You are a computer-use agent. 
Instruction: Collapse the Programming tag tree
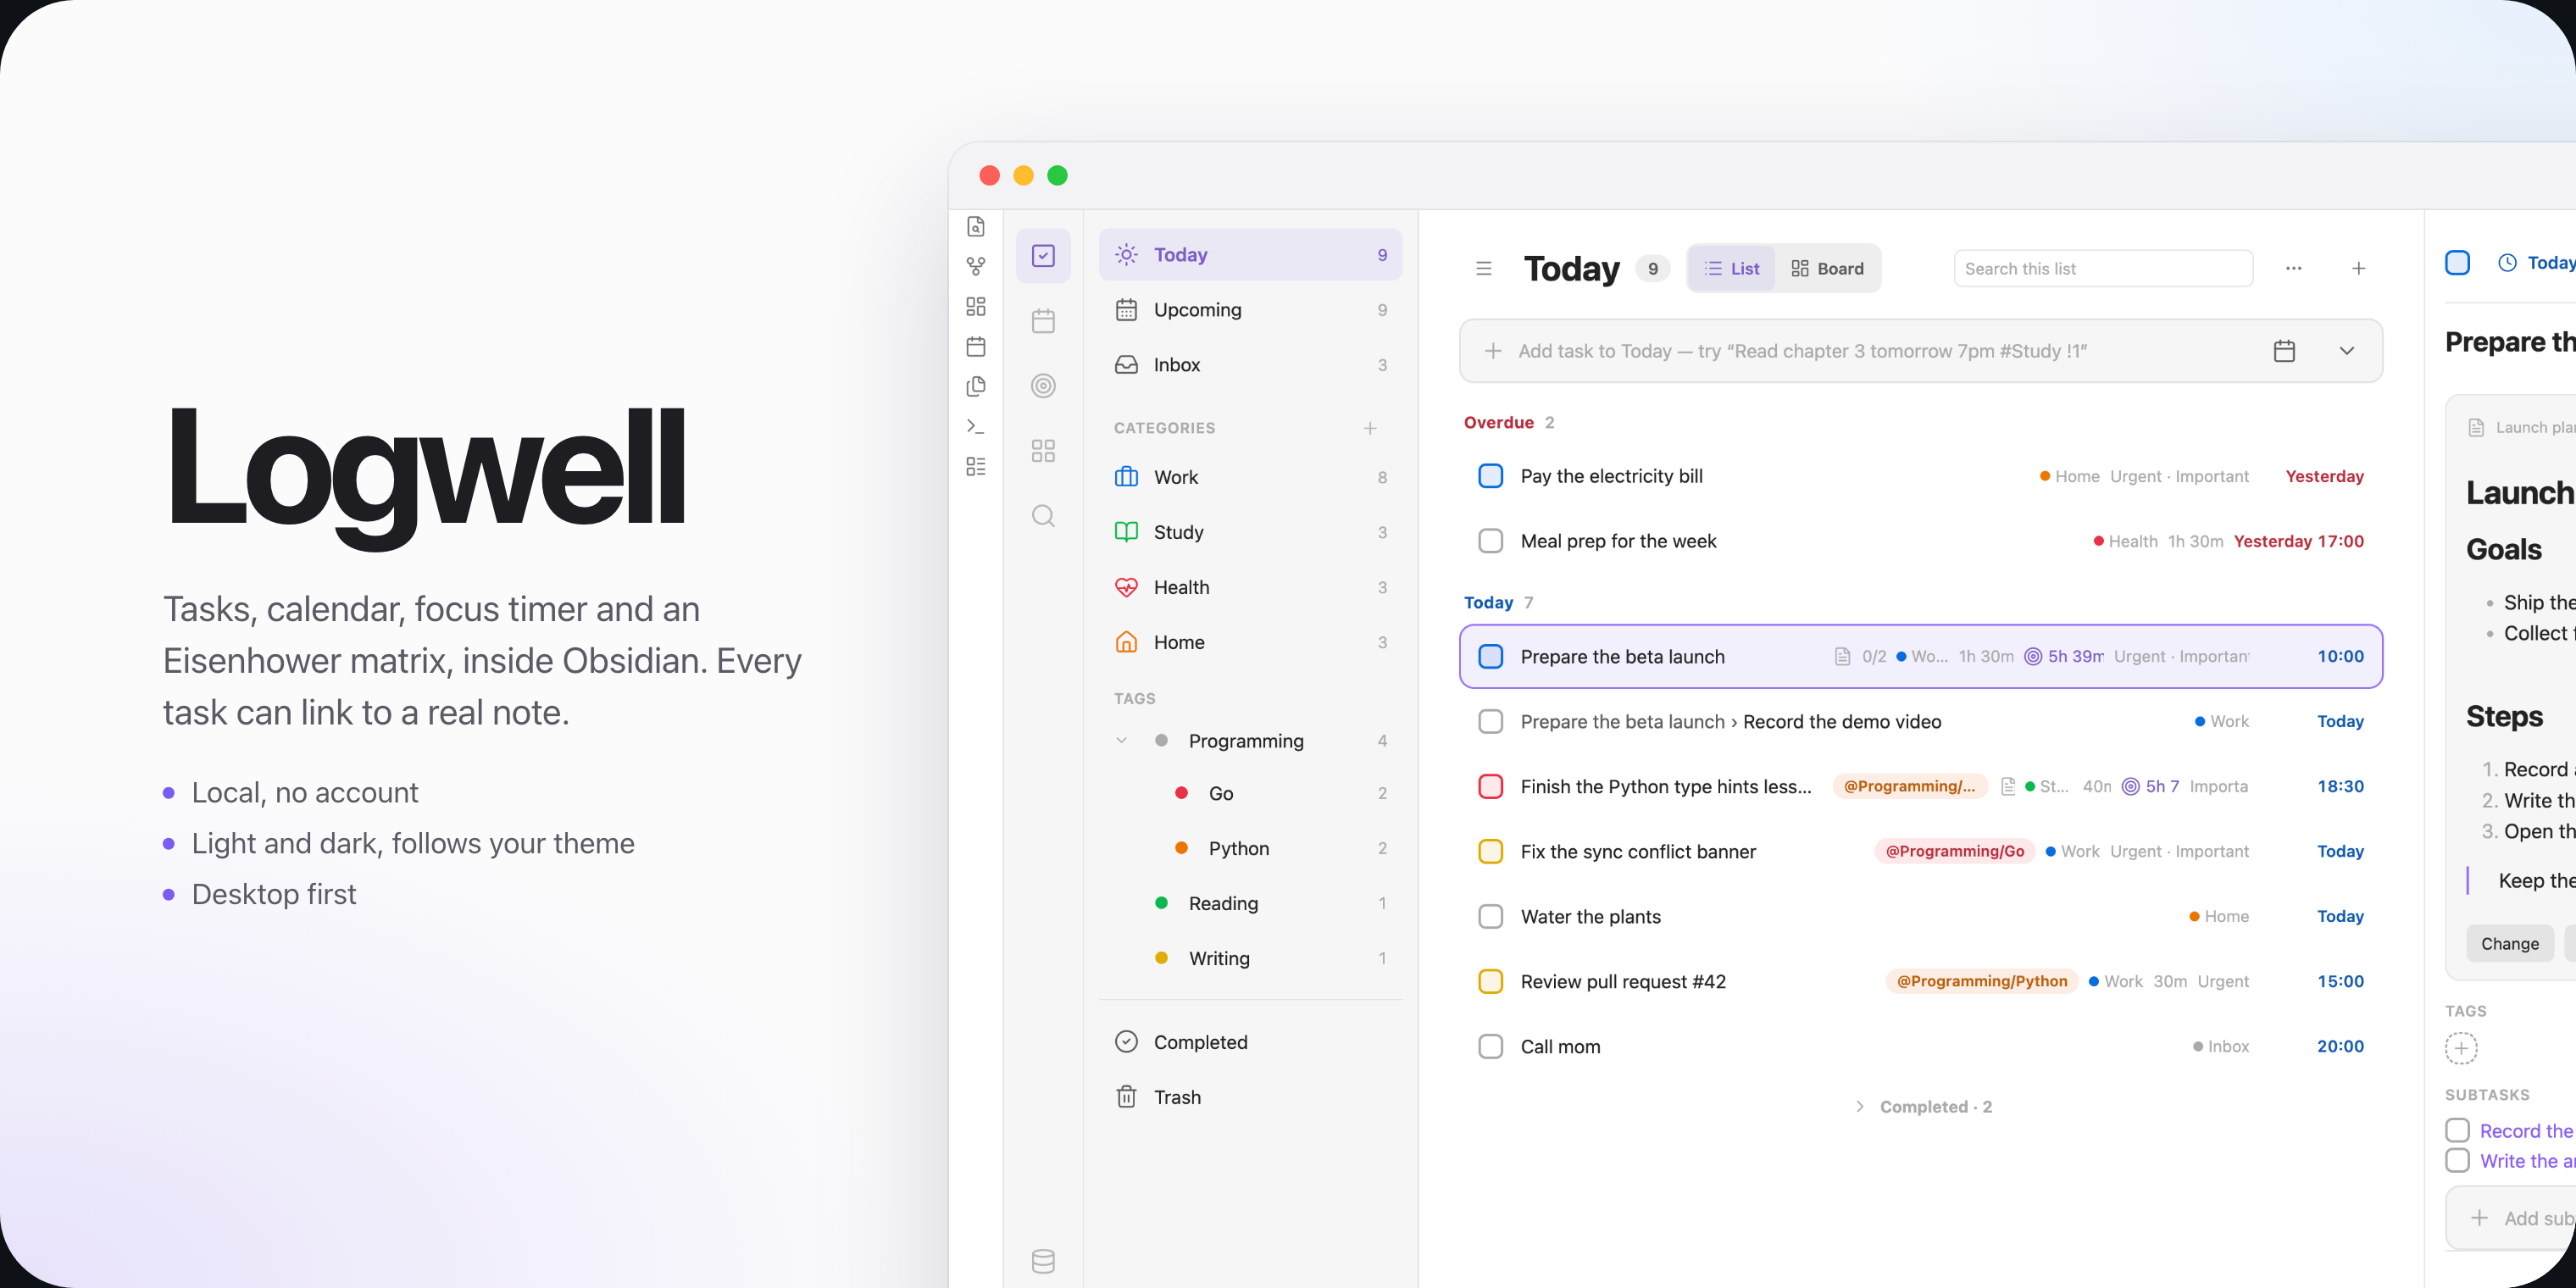coord(1121,741)
